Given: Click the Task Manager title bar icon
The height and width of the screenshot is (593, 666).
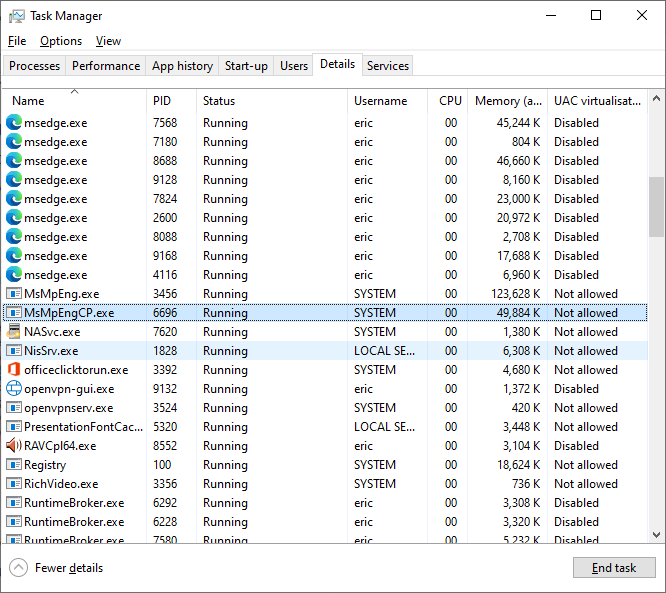Looking at the screenshot, I should (16, 16).
